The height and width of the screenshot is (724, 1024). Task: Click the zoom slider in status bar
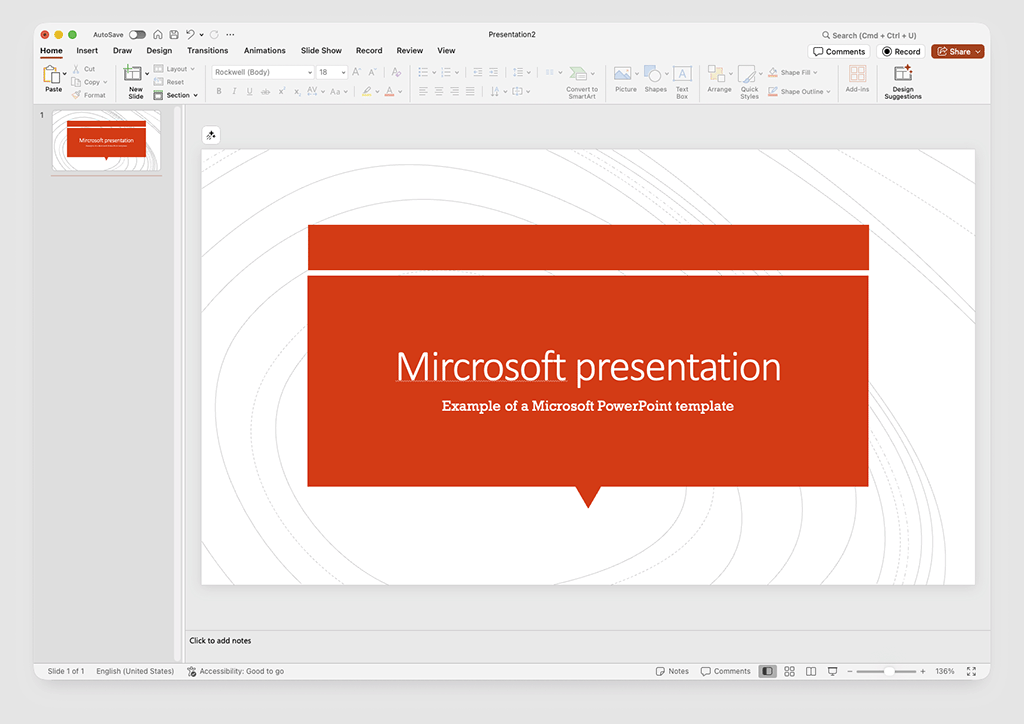pyautogui.click(x=886, y=671)
